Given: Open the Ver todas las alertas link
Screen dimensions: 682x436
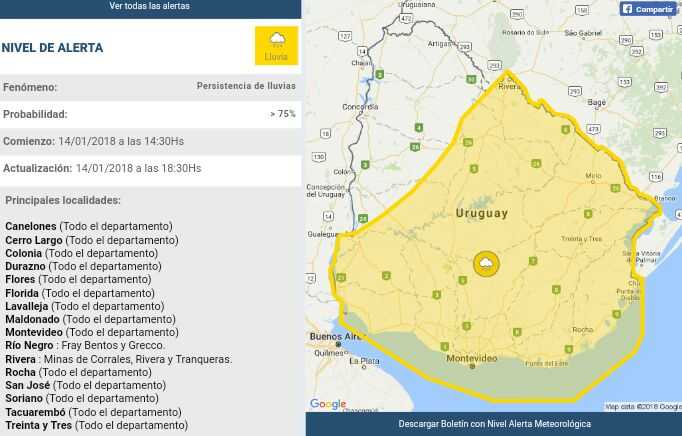Looking at the screenshot, I should coord(149,7).
